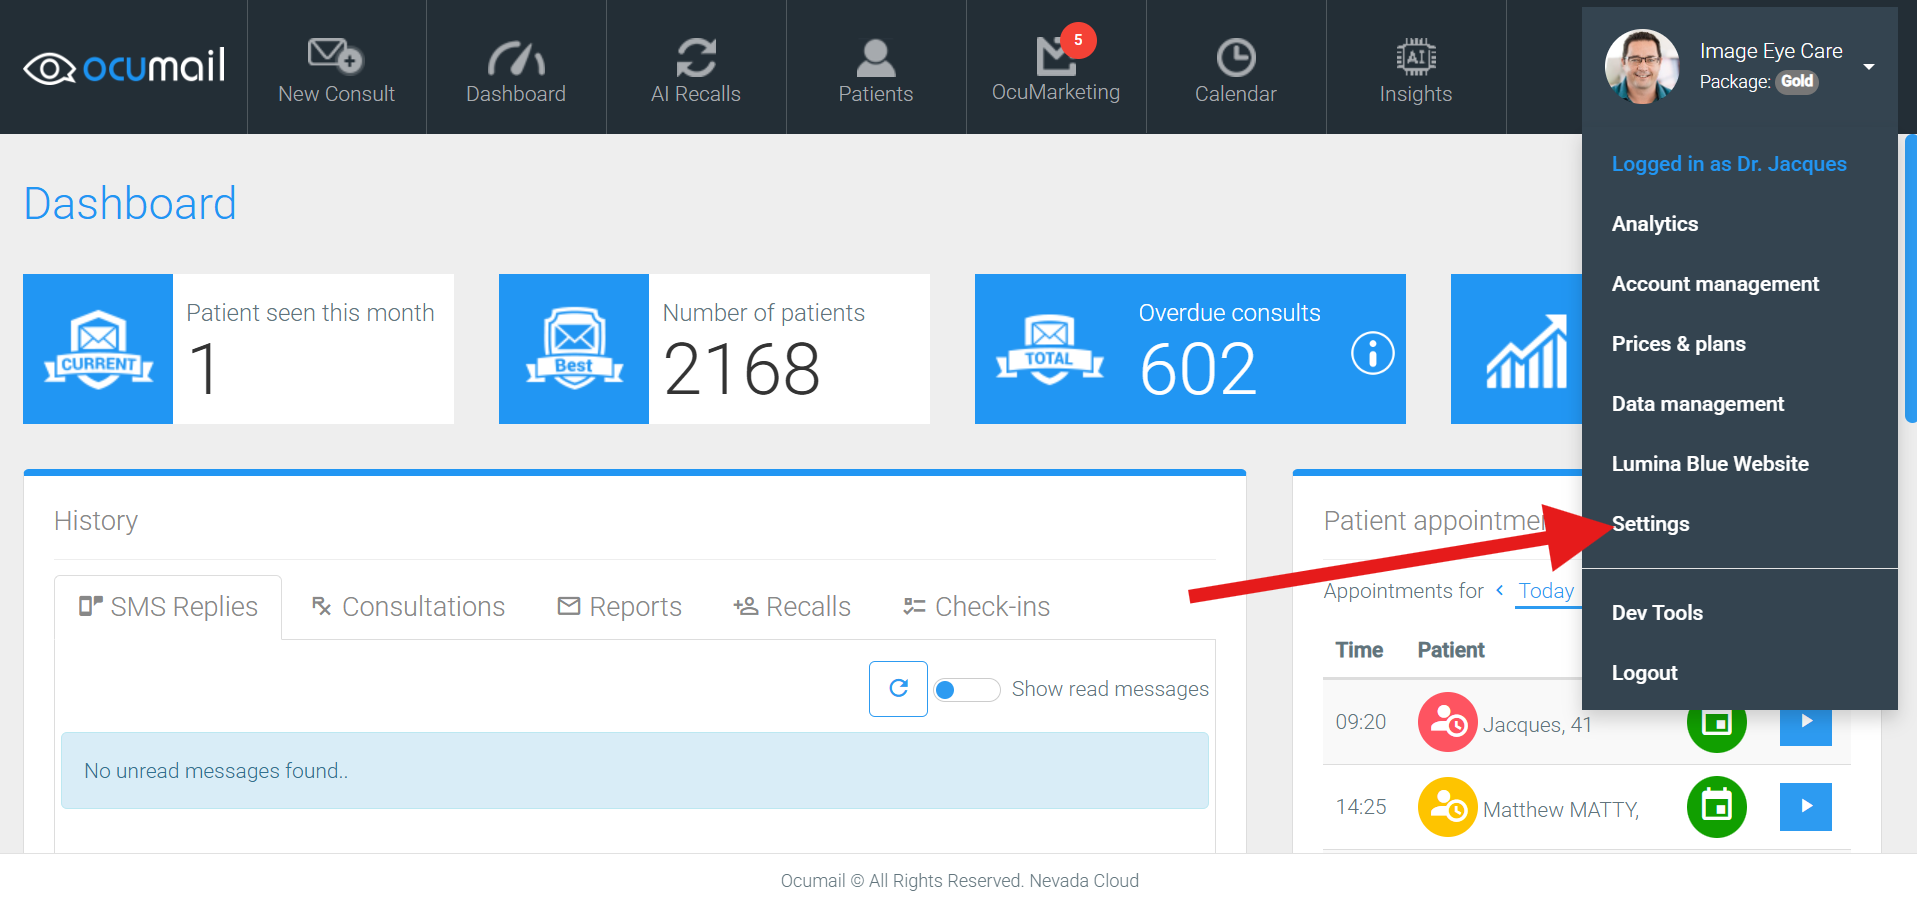
Task: Click the Patient seen this month tile
Action: click(238, 349)
